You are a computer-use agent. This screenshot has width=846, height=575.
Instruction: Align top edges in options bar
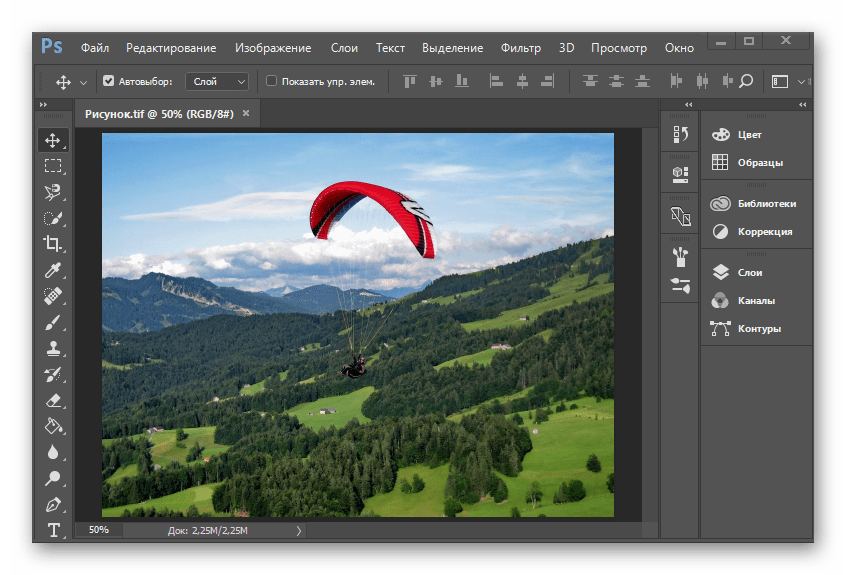pyautogui.click(x=410, y=81)
